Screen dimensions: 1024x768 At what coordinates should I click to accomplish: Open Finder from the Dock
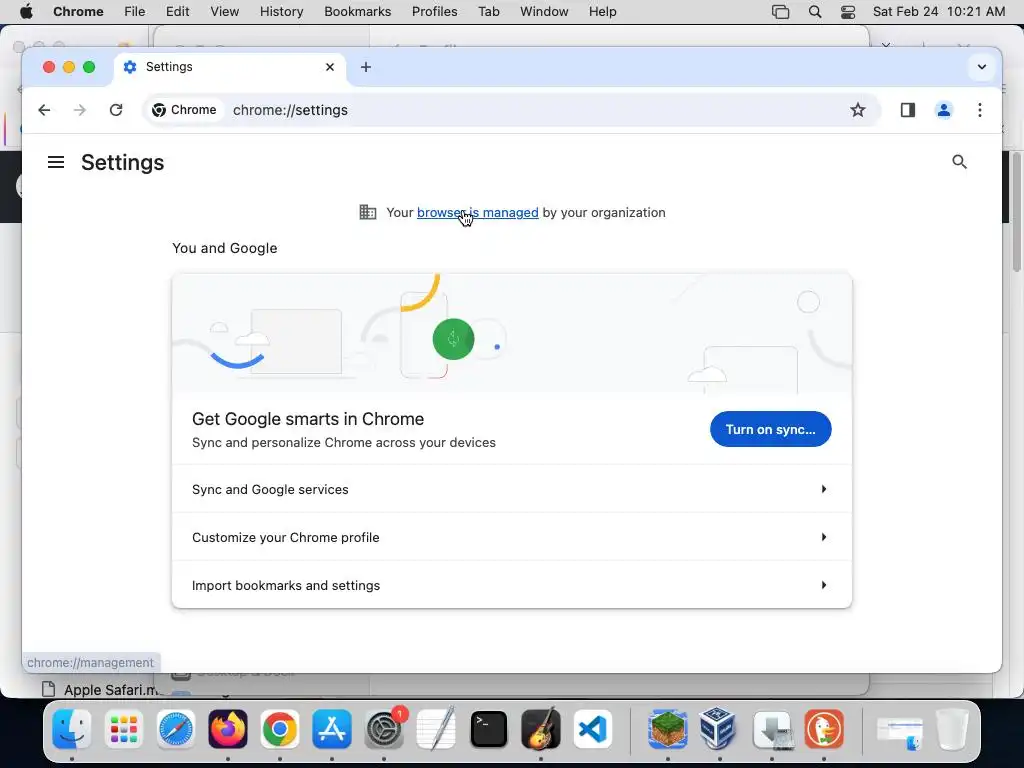(71, 729)
